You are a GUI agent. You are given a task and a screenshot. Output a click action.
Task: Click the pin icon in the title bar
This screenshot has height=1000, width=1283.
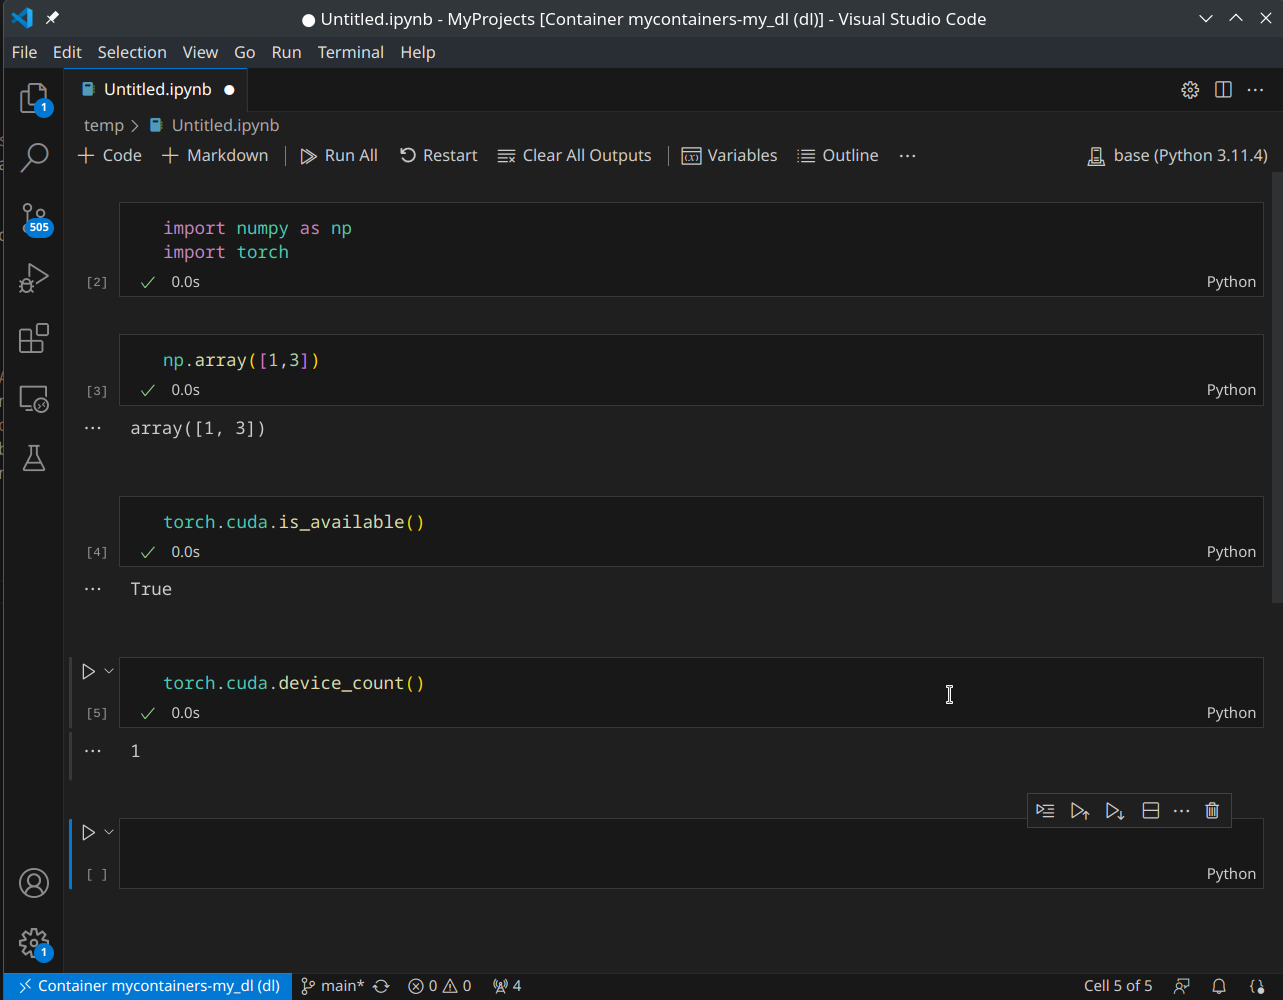click(x=52, y=18)
